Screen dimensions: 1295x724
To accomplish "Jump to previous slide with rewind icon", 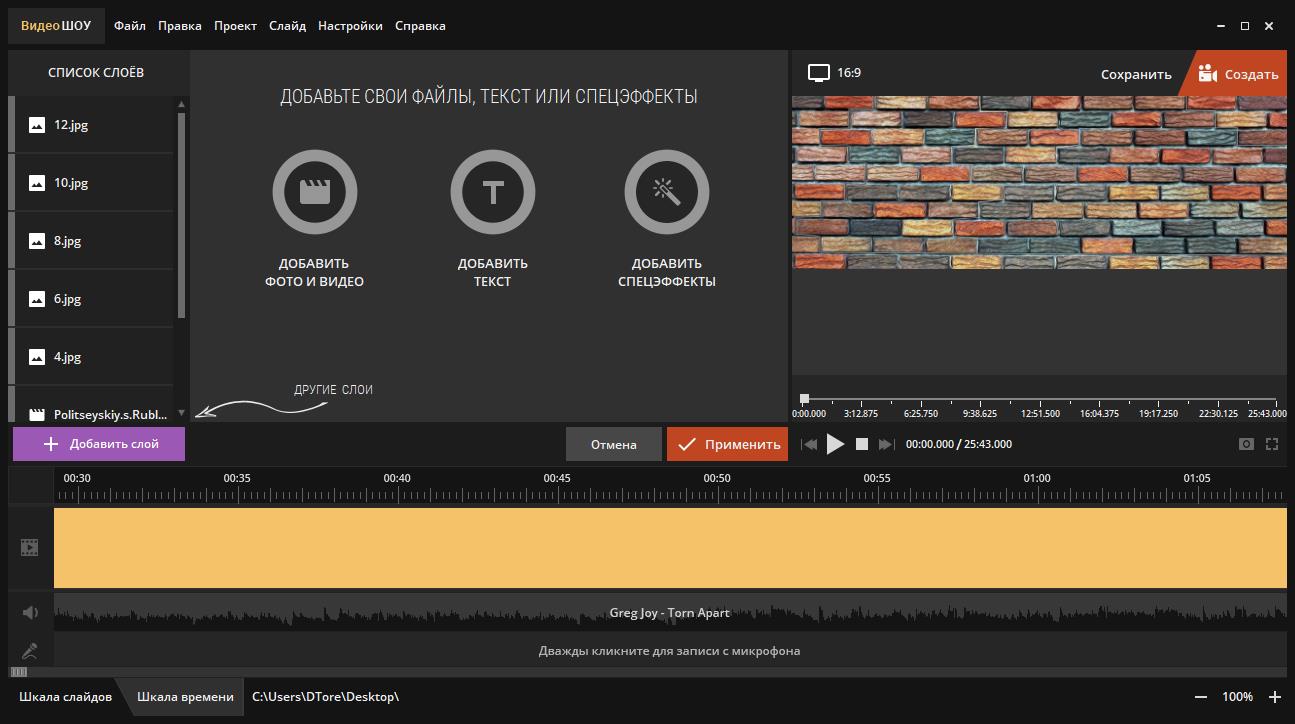I will (x=809, y=444).
